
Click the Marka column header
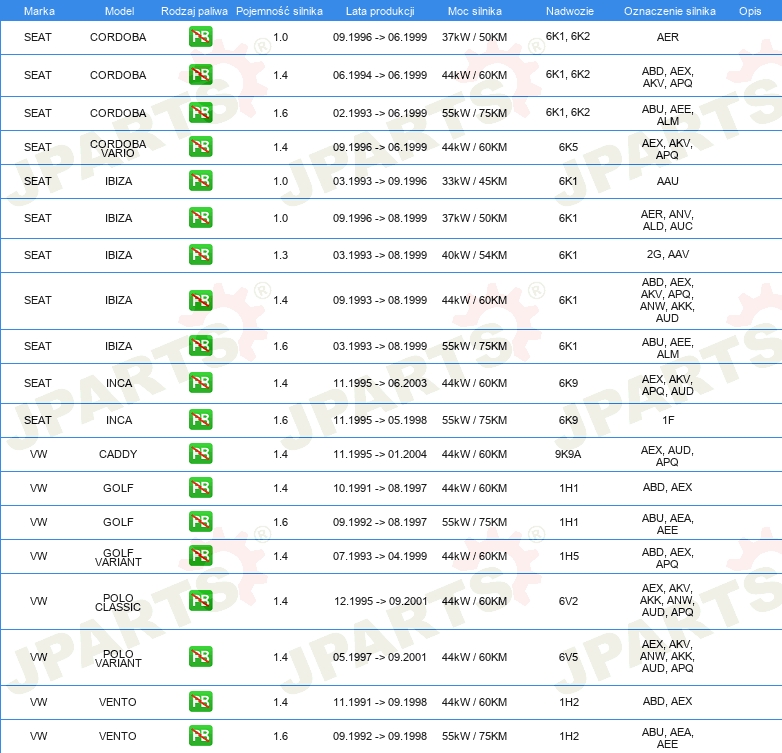pos(39,11)
